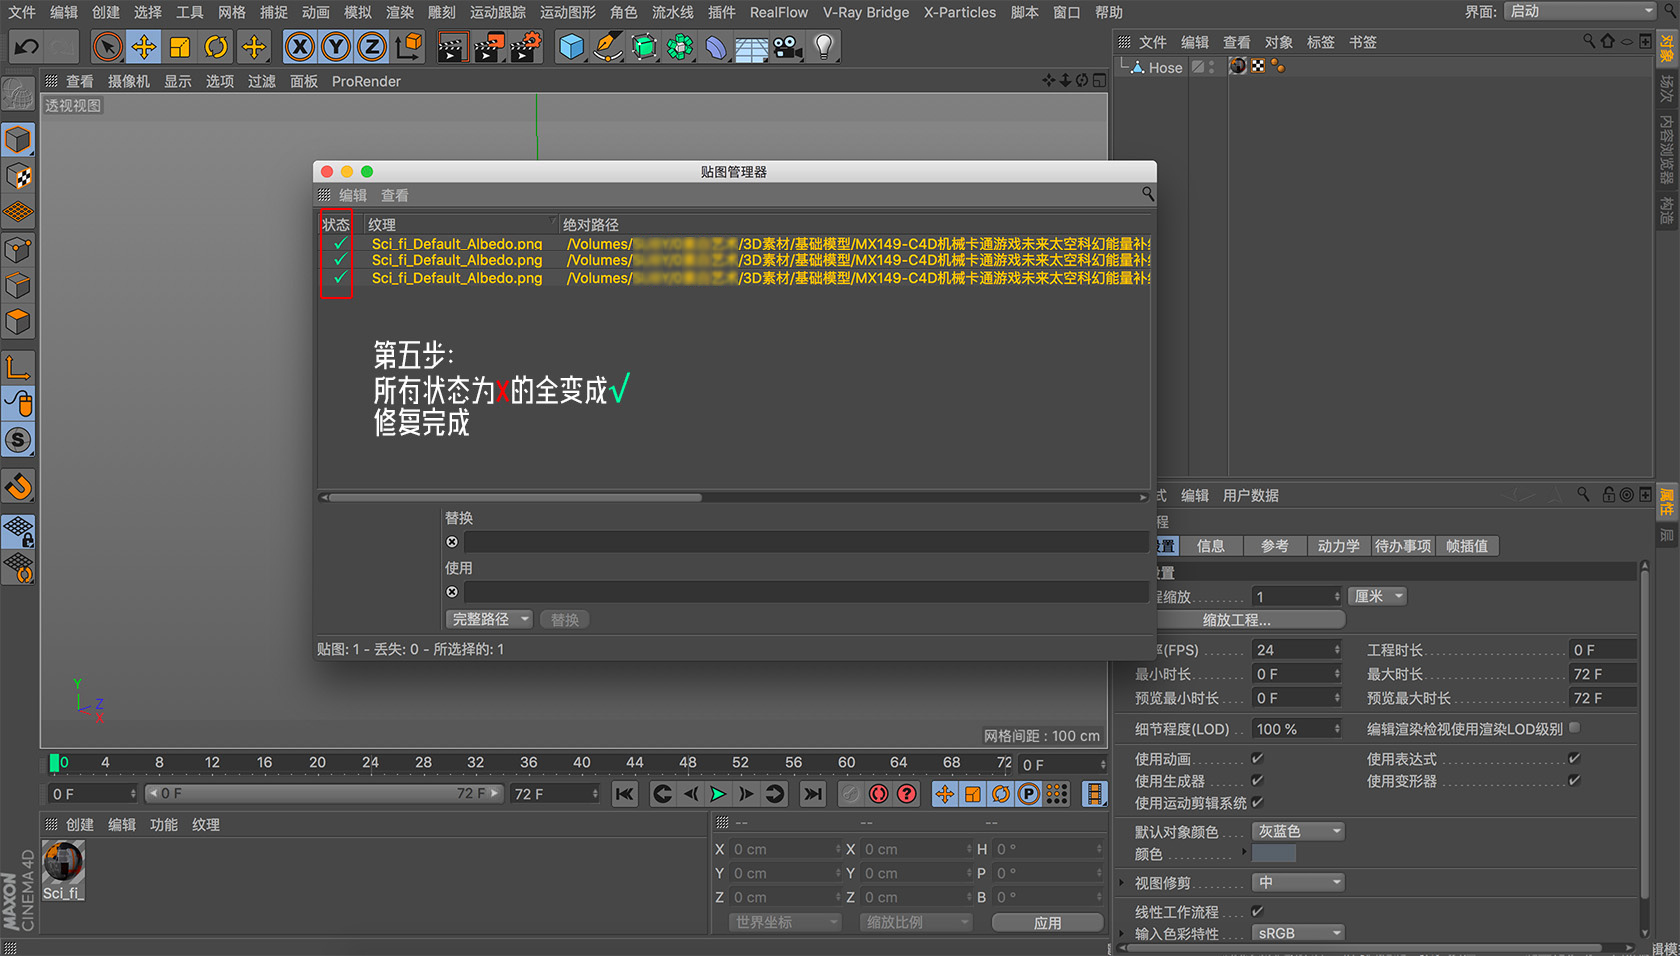Click the Autokeying button

878,794
